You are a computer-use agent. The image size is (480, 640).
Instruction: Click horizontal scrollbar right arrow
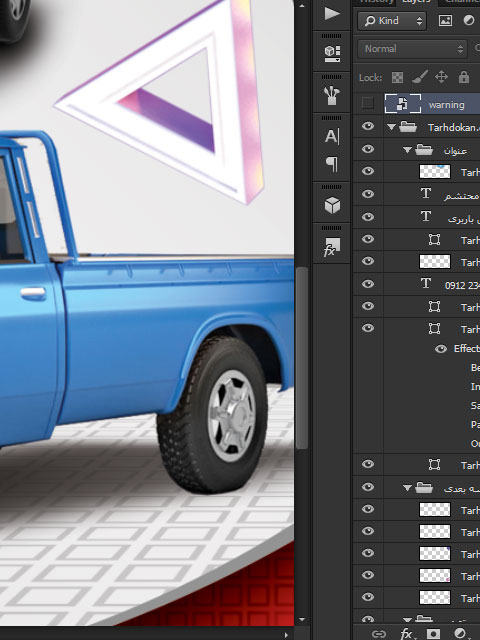[x=286, y=635]
